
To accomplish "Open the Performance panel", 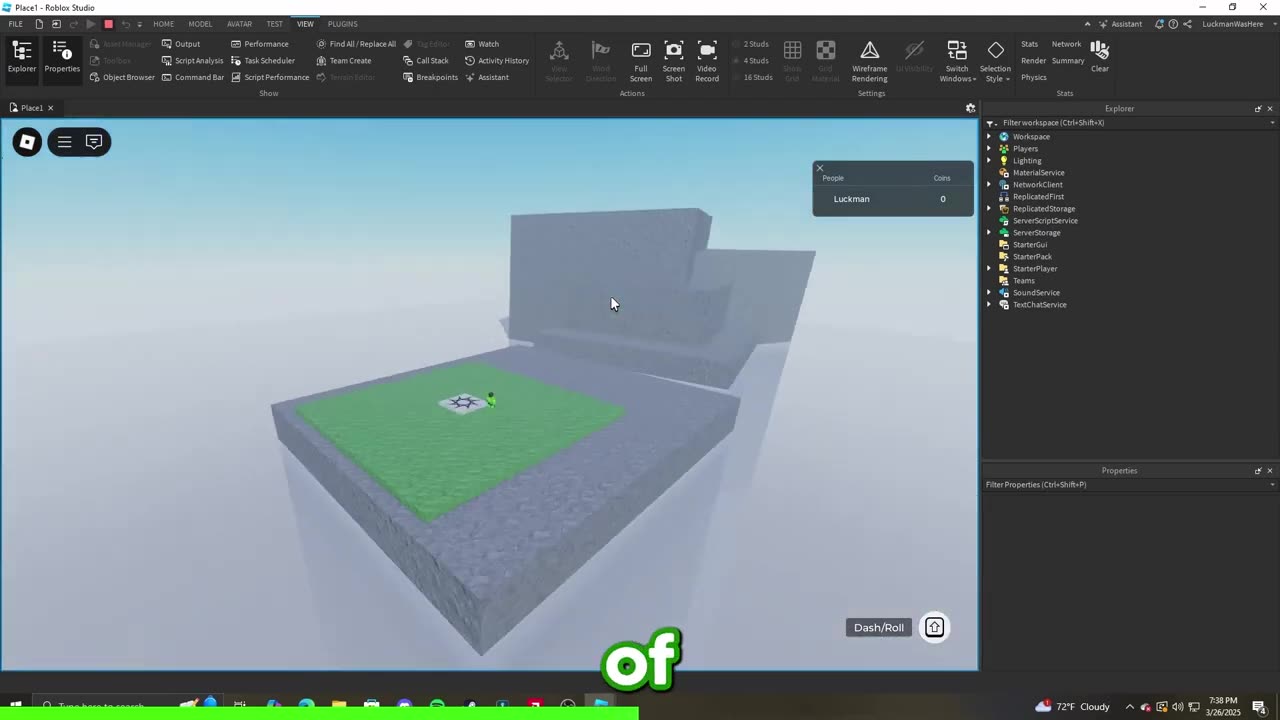I will pyautogui.click(x=259, y=44).
